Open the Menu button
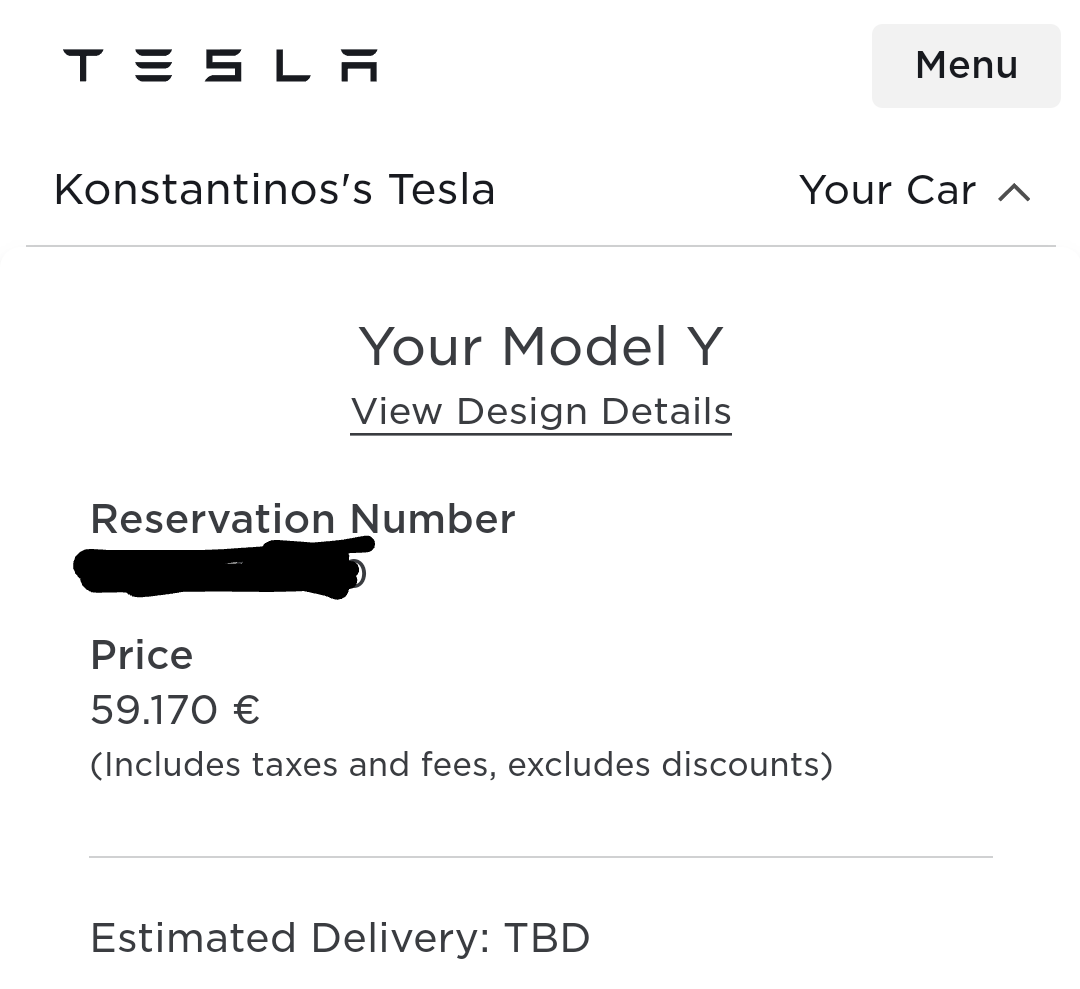This screenshot has width=1080, height=989. (966, 66)
